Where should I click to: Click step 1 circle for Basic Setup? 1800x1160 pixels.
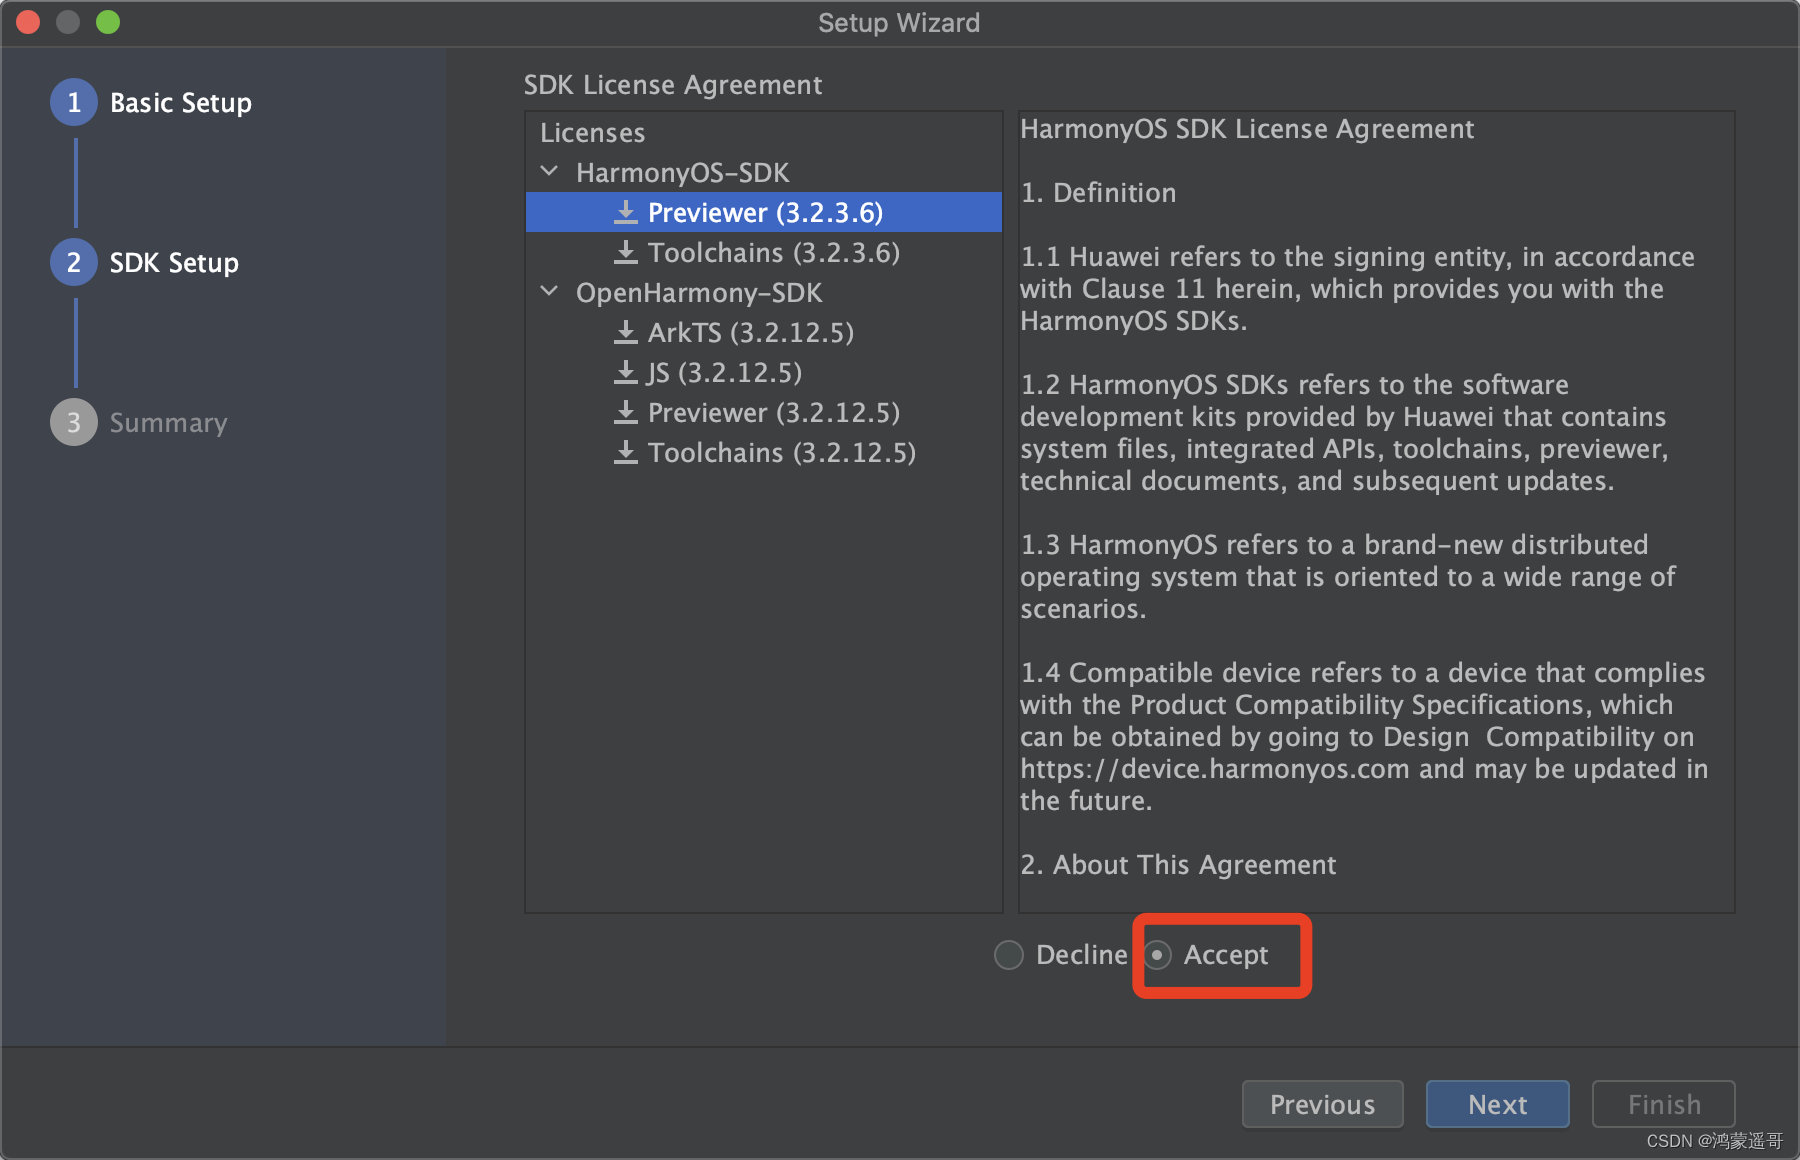(x=74, y=102)
